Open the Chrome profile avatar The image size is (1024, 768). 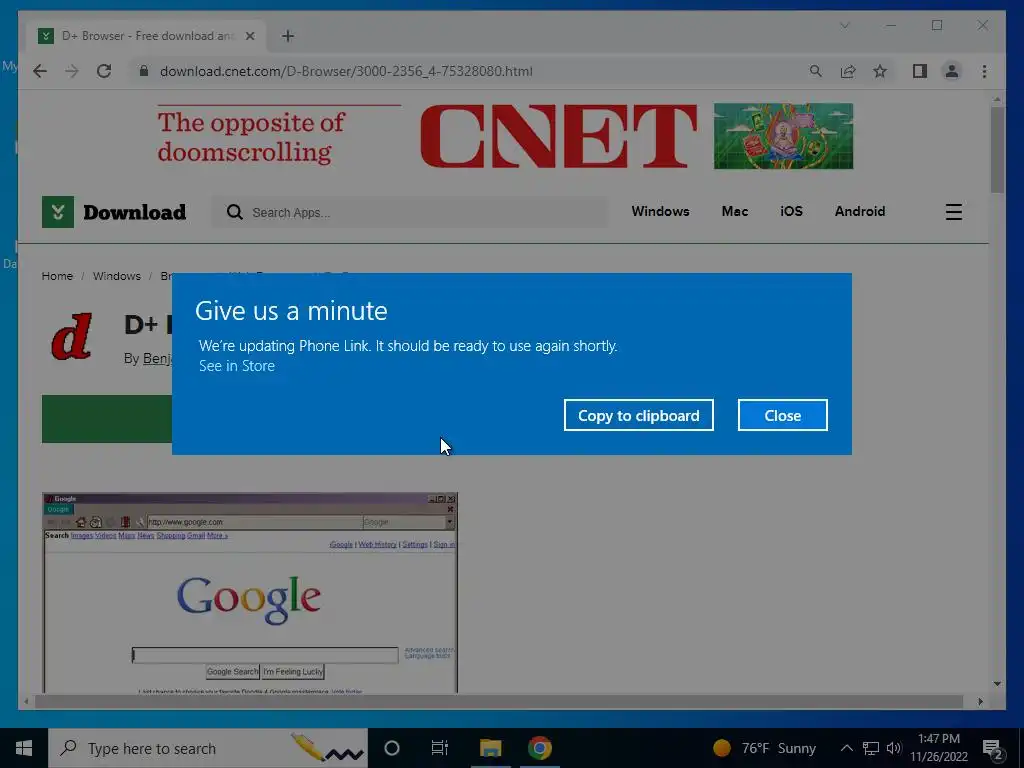tap(952, 71)
